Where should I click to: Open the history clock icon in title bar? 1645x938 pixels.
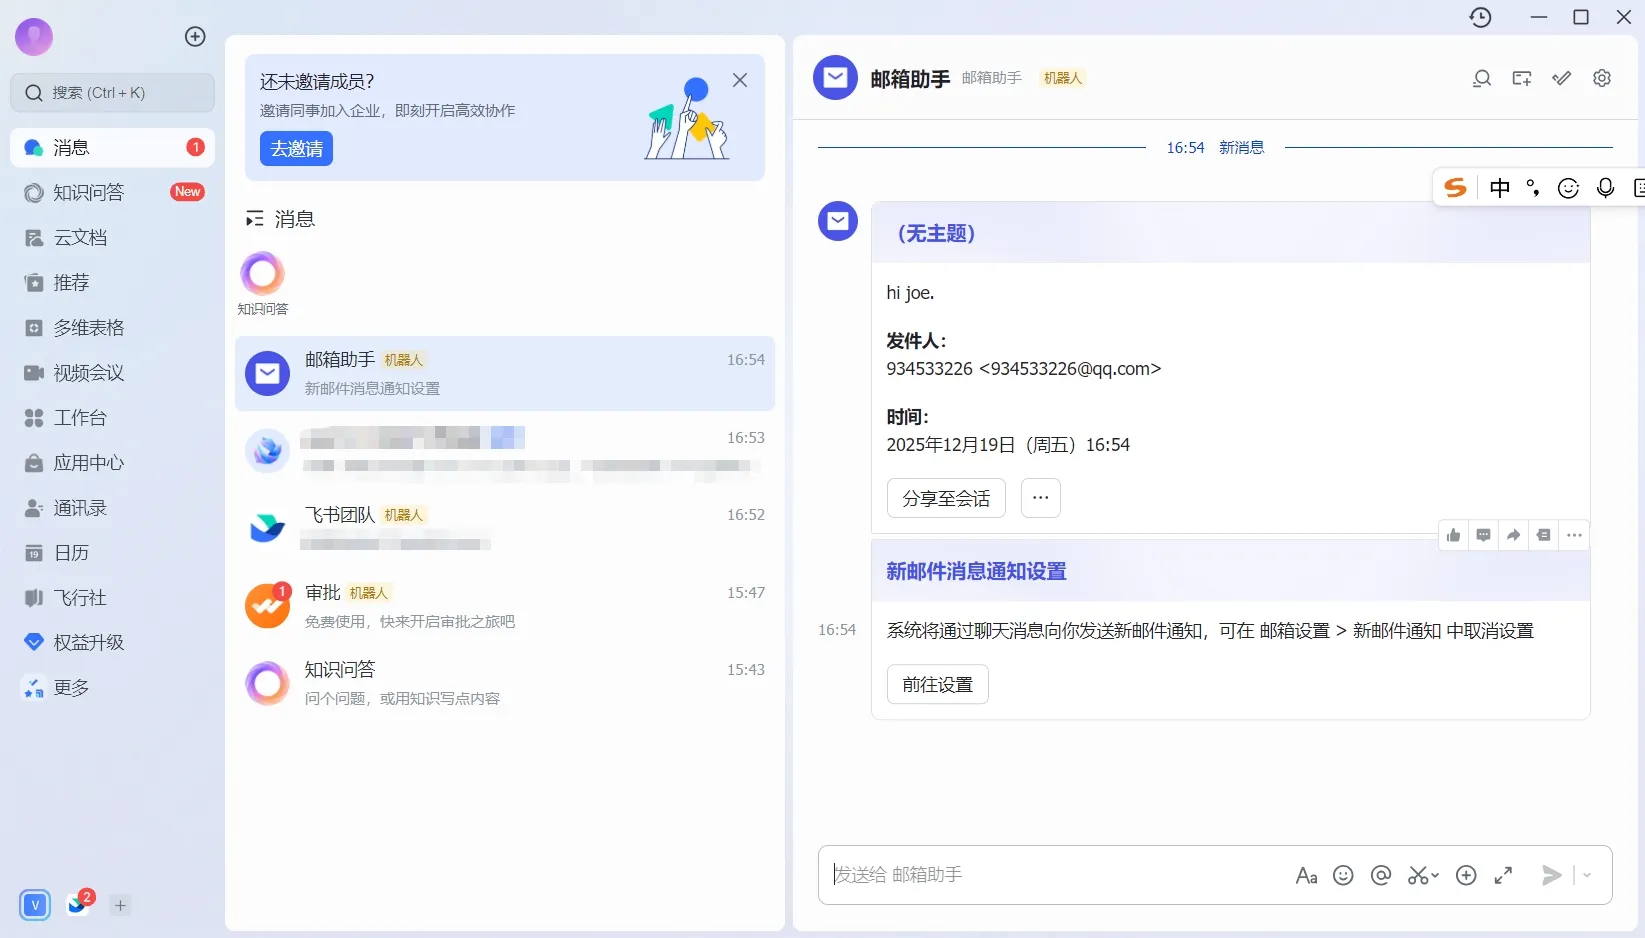pos(1480,17)
